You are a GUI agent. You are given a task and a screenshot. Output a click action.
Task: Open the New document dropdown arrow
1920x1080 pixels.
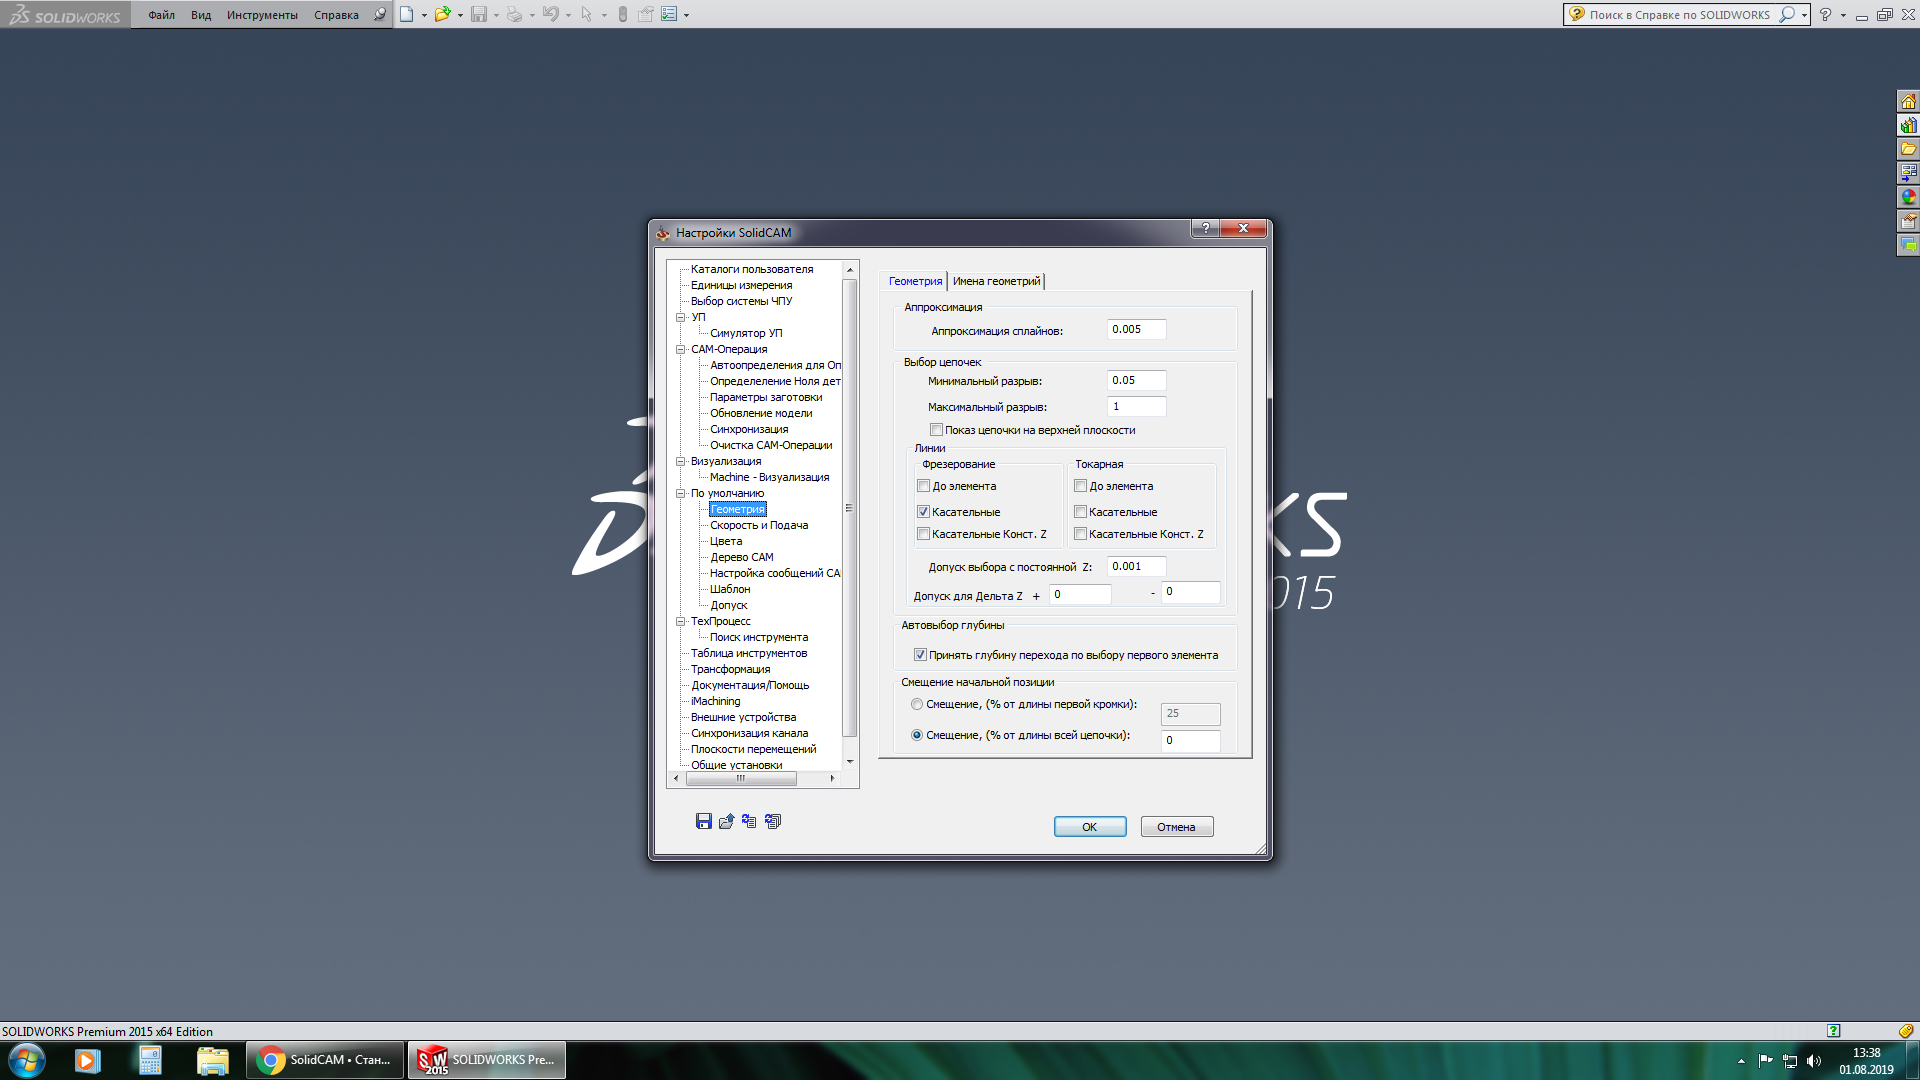[x=424, y=15]
